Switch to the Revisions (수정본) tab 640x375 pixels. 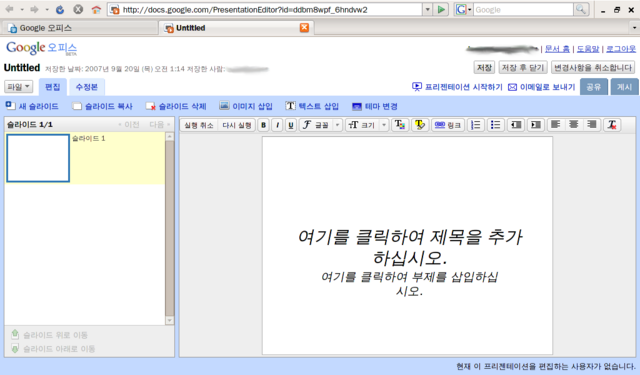pyautogui.click(x=87, y=87)
